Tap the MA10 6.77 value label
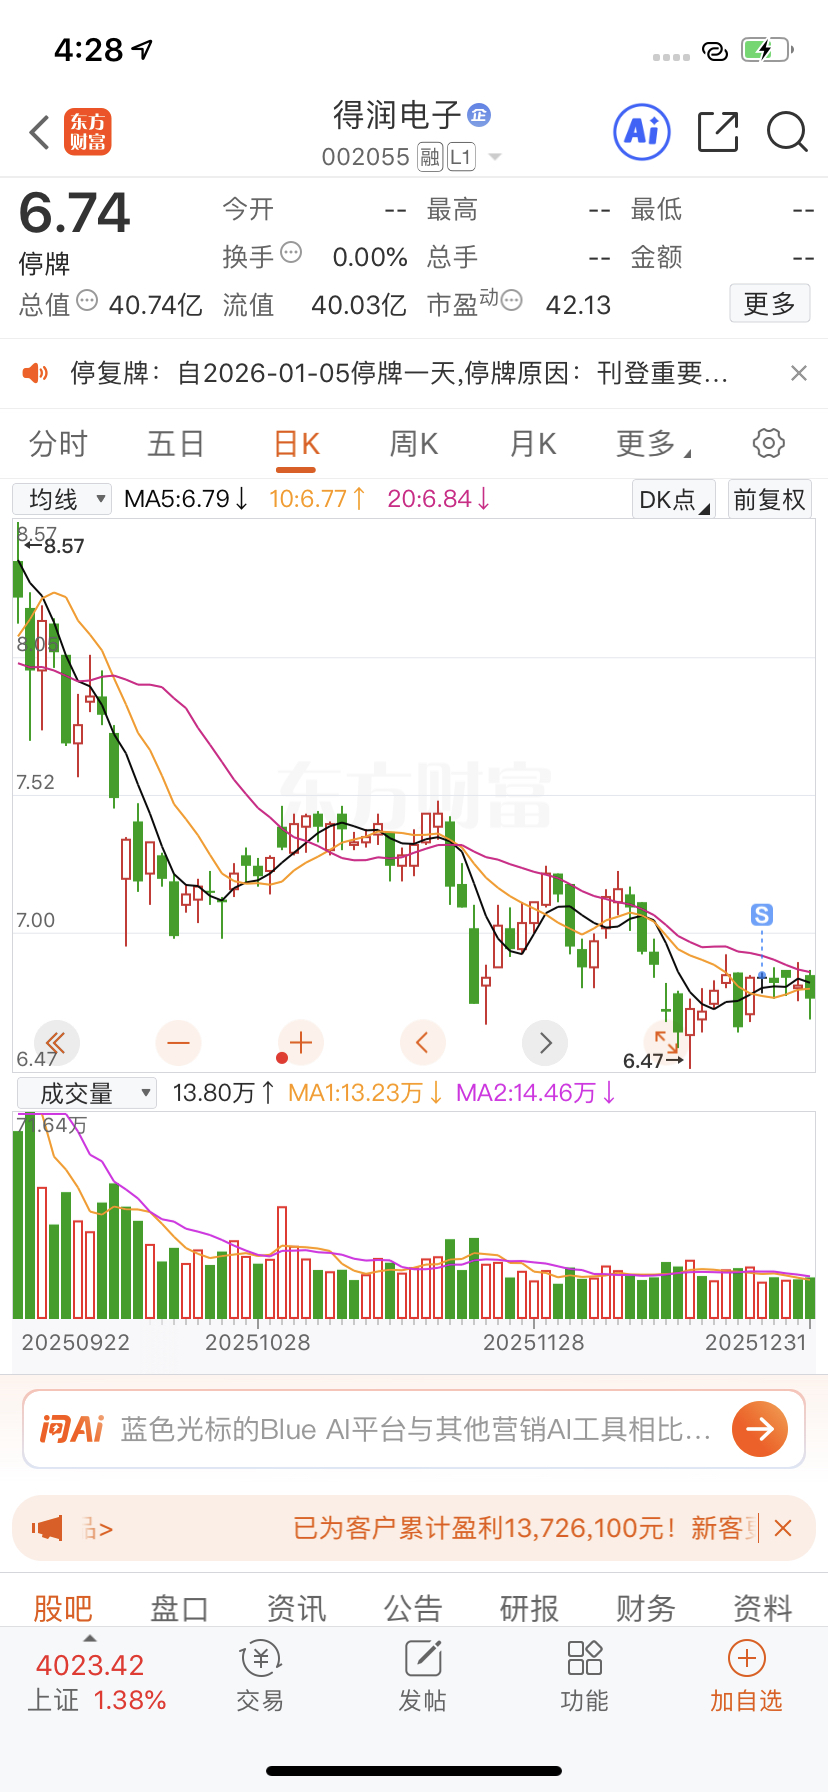The height and width of the screenshot is (1792, 828). tap(317, 498)
